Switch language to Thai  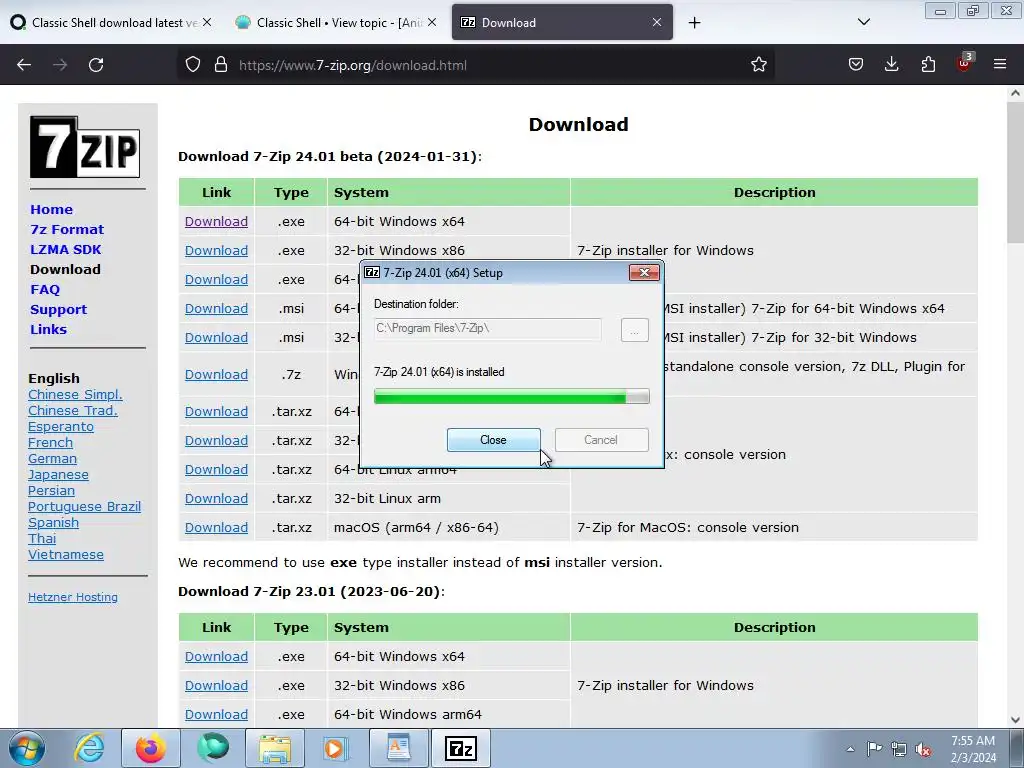click(42, 539)
